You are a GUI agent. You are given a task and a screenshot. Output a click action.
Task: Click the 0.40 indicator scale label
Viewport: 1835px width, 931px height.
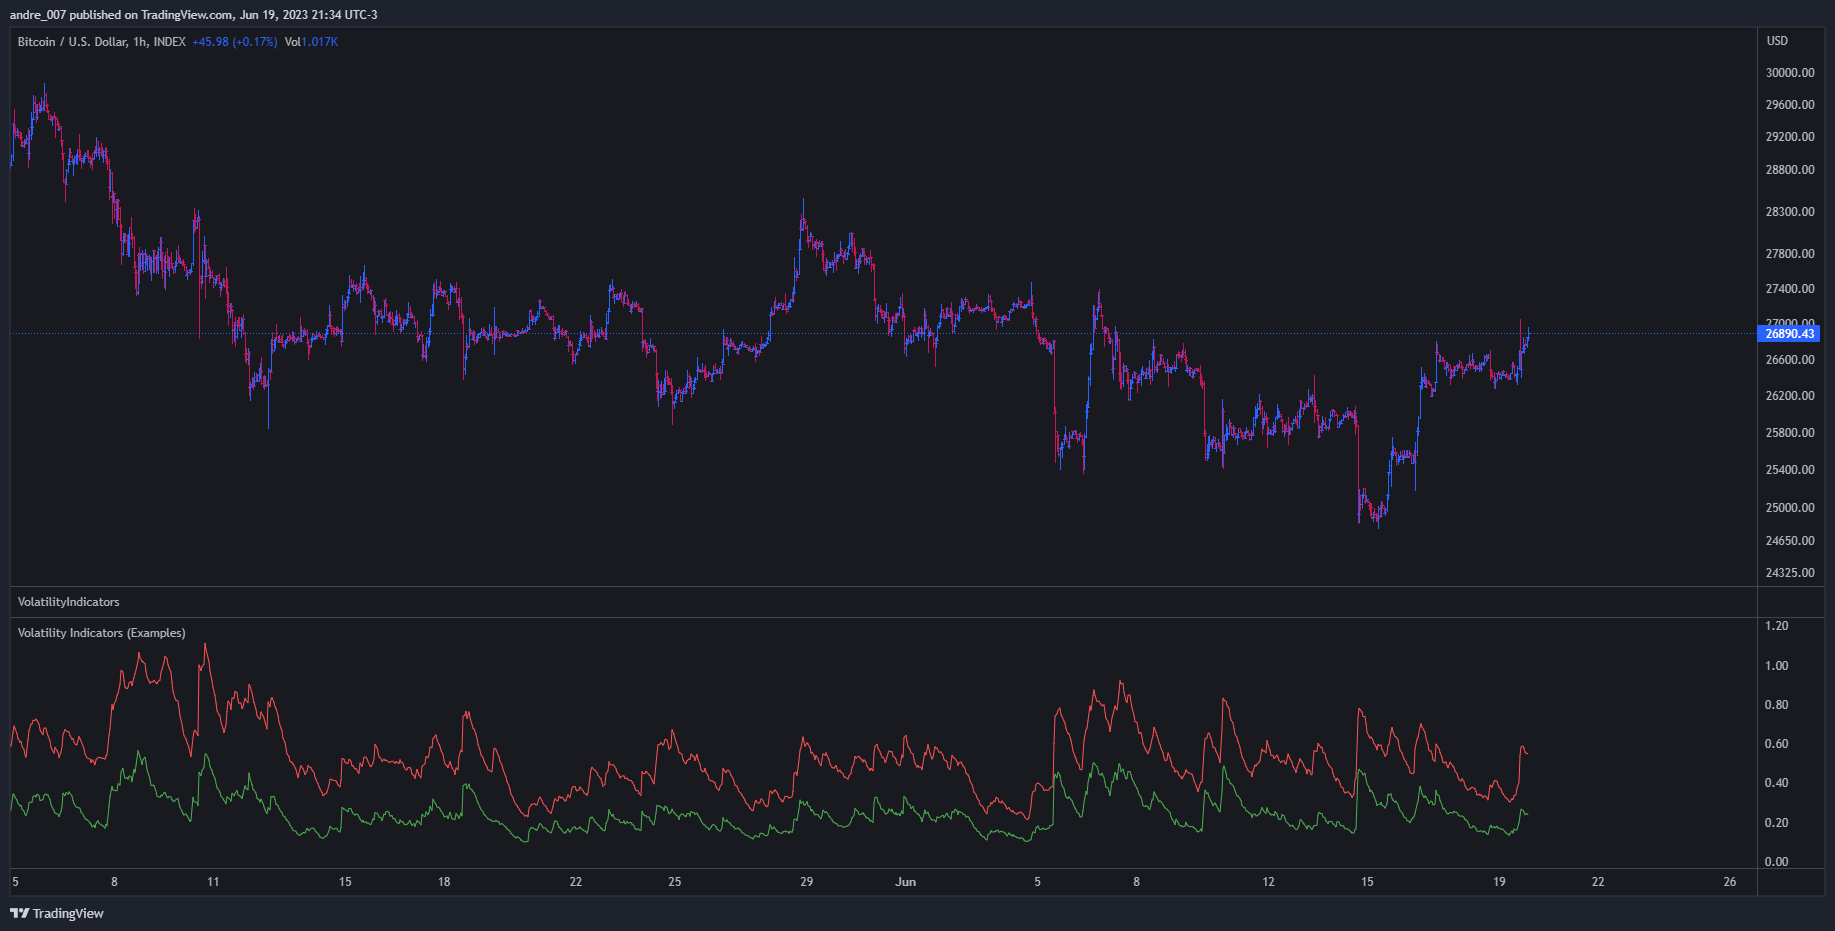pos(1777,783)
